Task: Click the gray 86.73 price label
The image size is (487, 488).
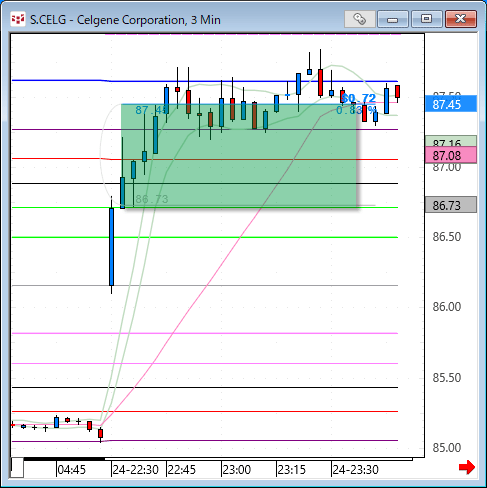Action: tap(451, 205)
